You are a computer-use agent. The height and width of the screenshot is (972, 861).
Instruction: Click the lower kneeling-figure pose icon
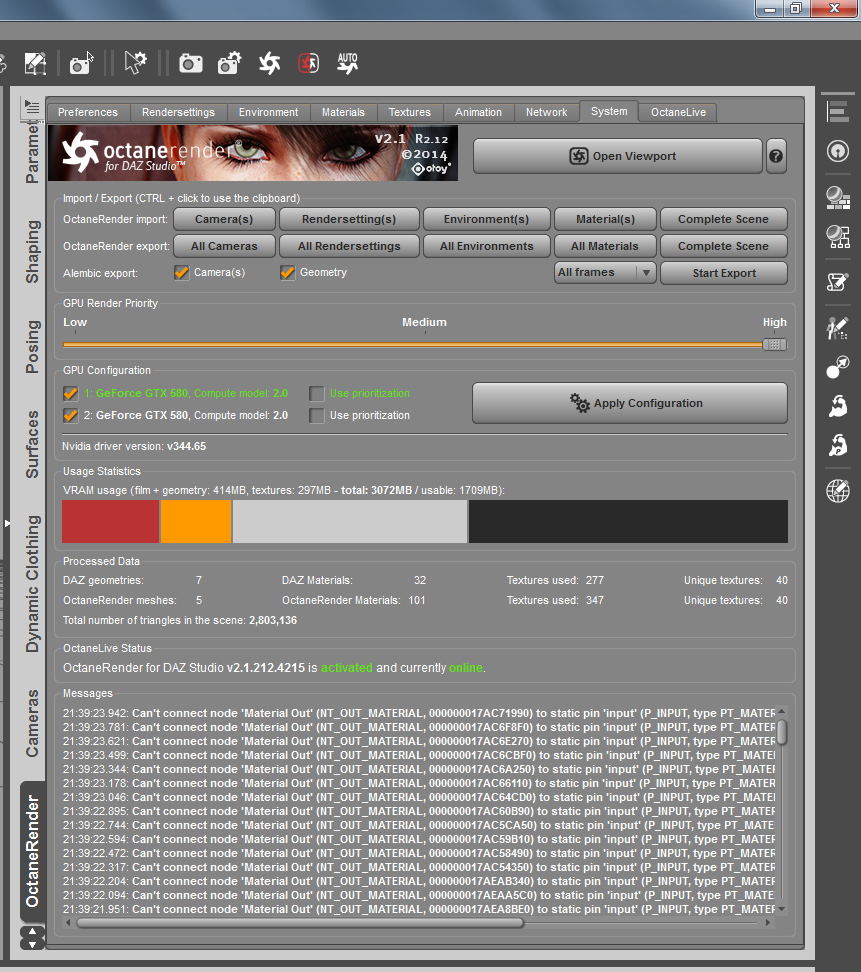click(837, 445)
